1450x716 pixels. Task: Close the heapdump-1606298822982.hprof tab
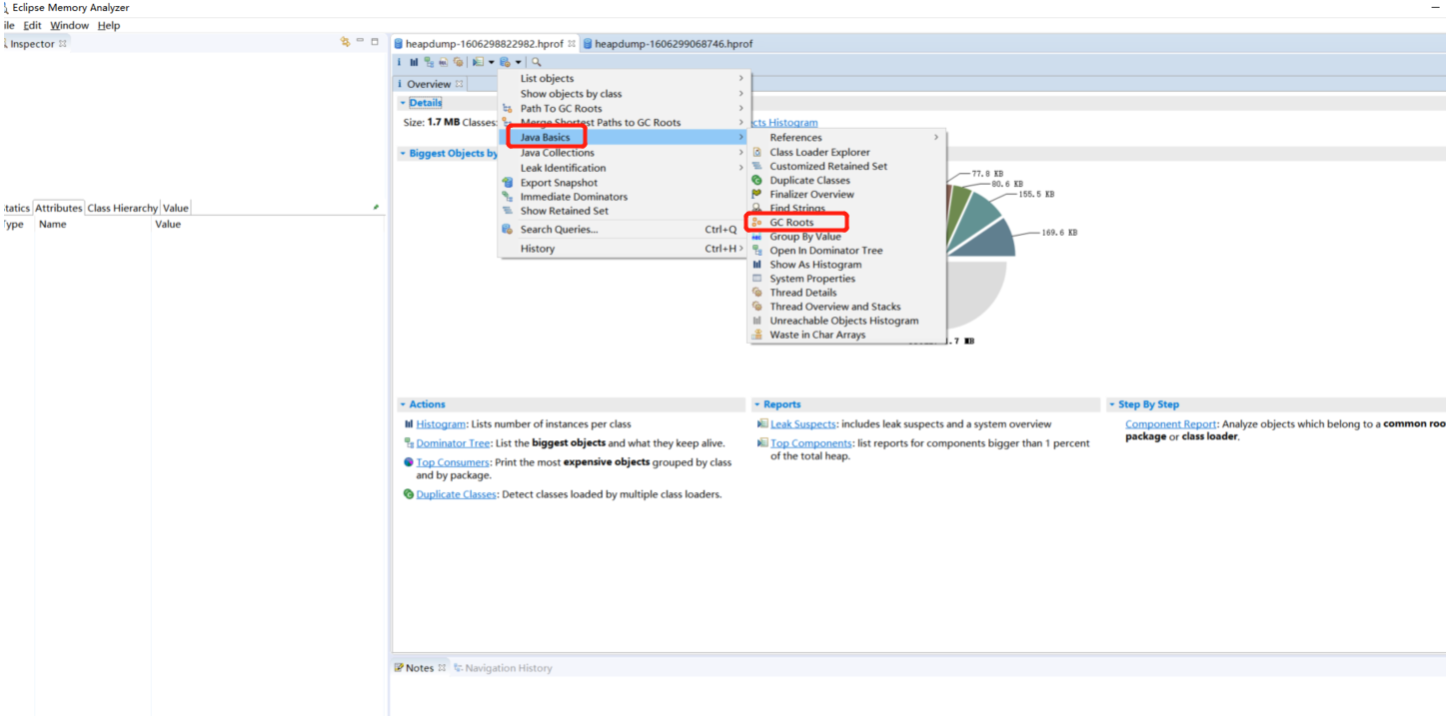(572, 44)
